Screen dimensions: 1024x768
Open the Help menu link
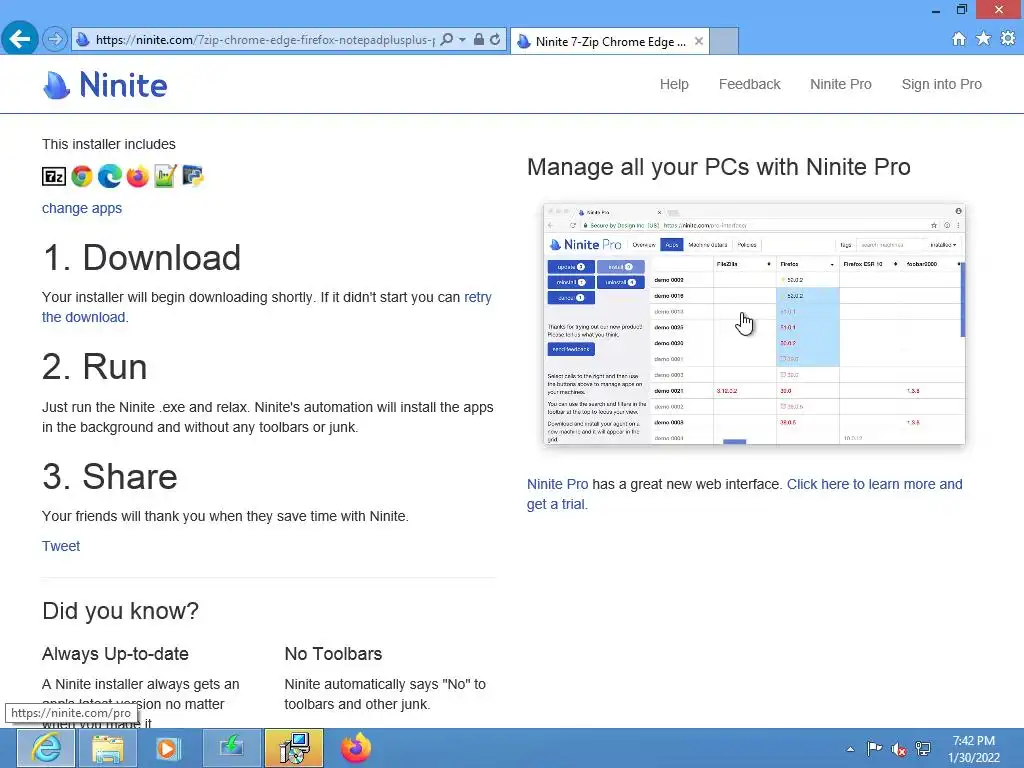(x=674, y=84)
